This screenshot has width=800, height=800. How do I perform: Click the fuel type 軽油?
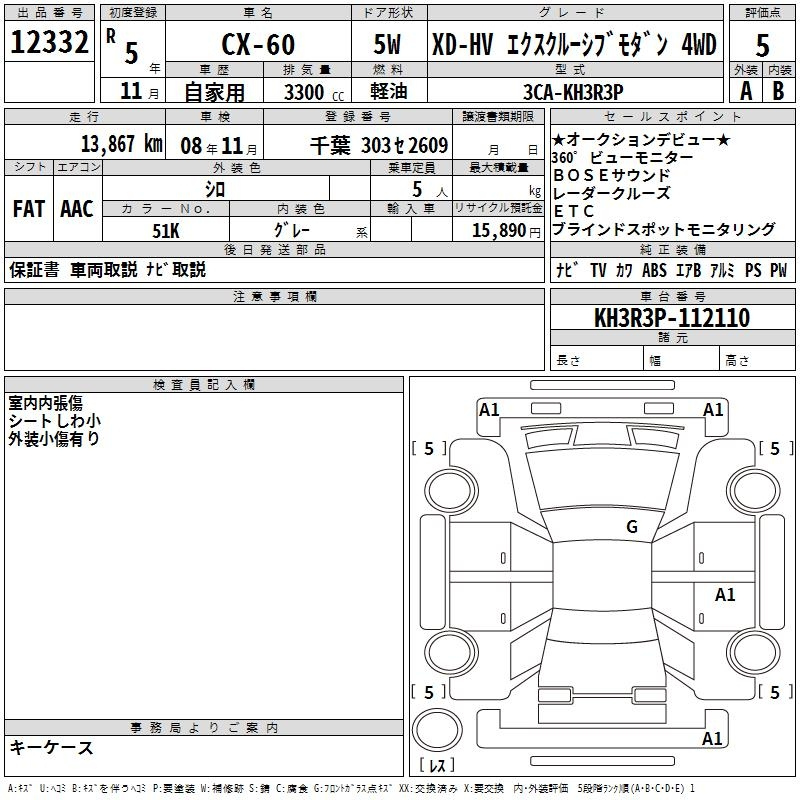(389, 91)
